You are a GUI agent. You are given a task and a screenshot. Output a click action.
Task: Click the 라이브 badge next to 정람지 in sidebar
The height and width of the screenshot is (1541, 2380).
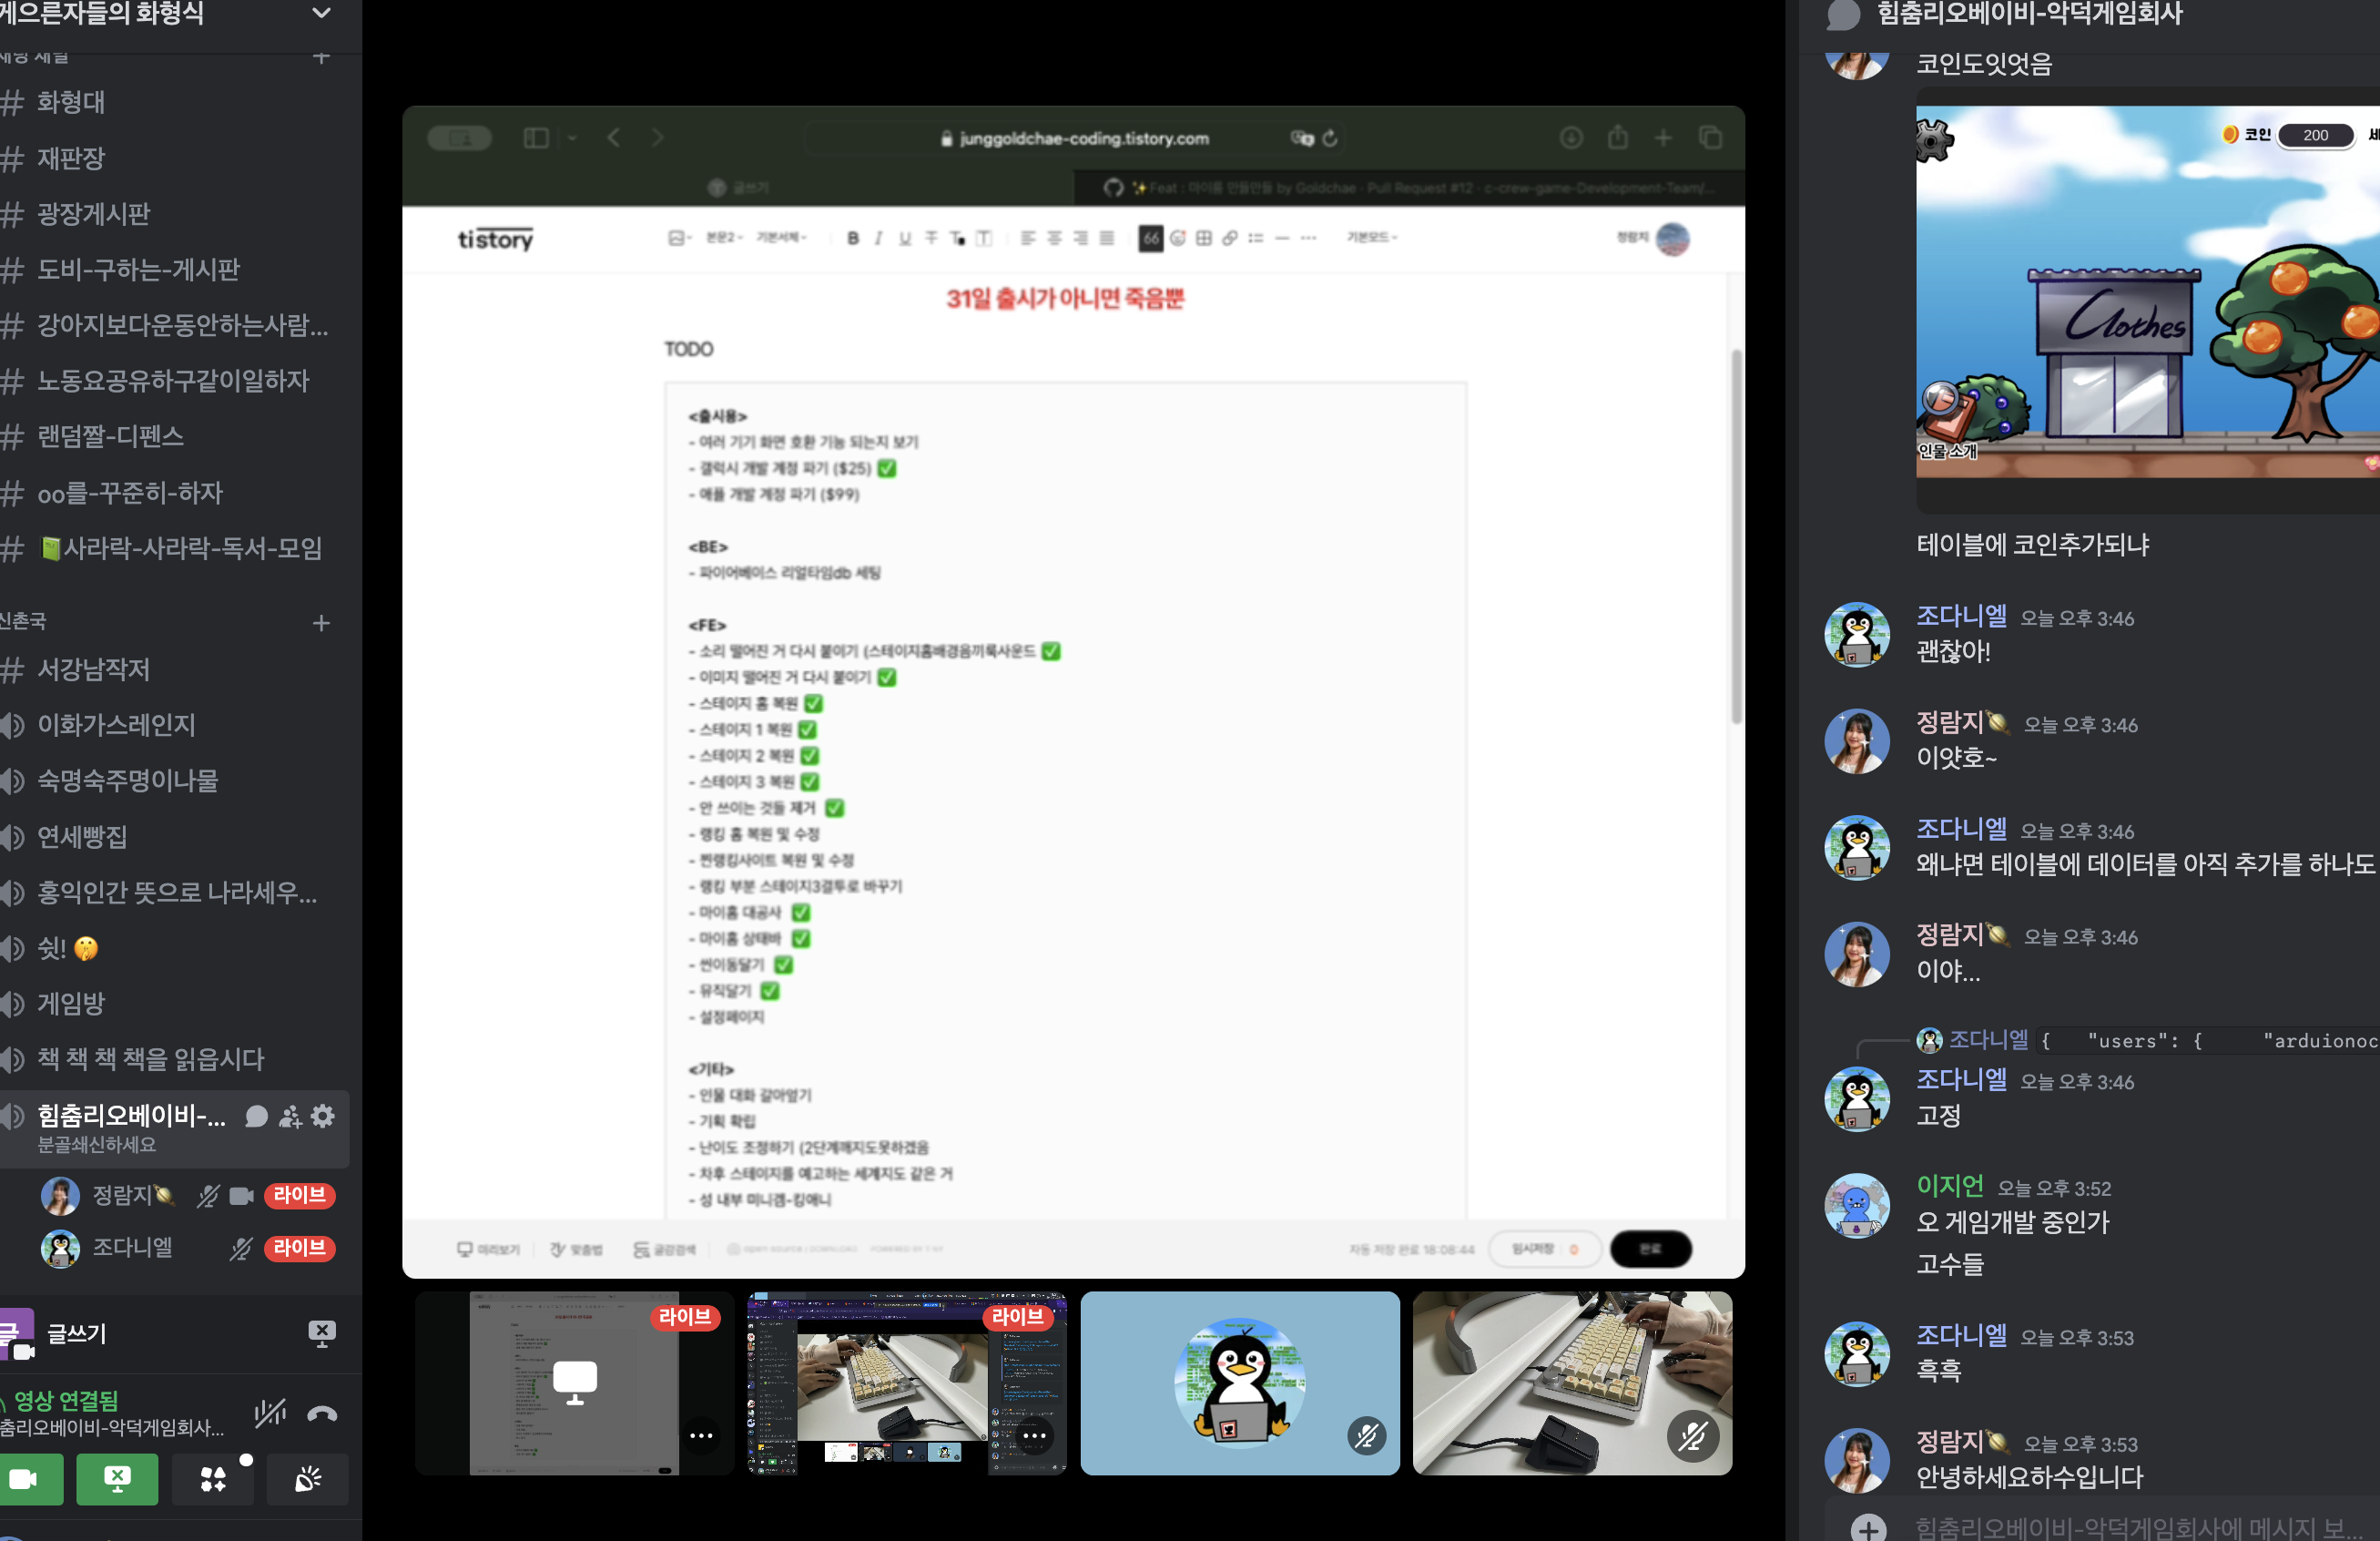(x=299, y=1196)
